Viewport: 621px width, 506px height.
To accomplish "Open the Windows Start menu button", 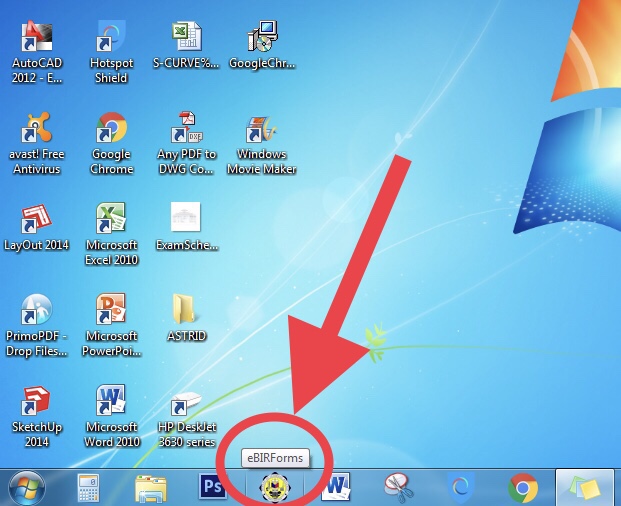I will [x=28, y=487].
